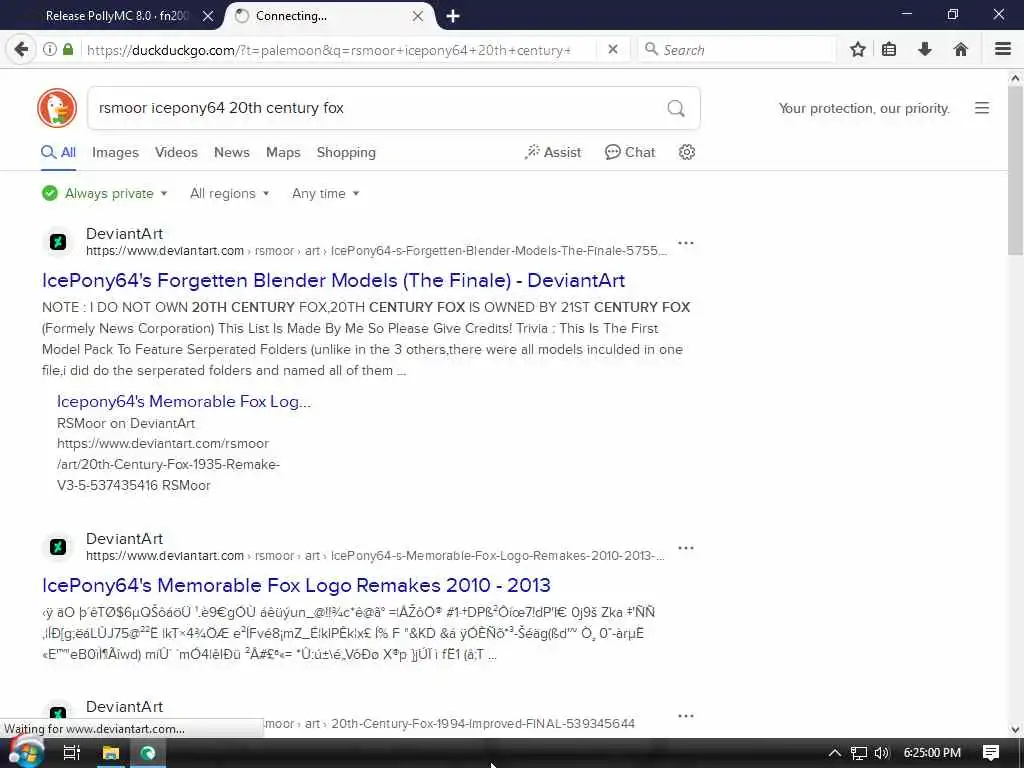Click the page vertical scrollbar thumb
The image size is (1024, 768).
tap(1015, 172)
